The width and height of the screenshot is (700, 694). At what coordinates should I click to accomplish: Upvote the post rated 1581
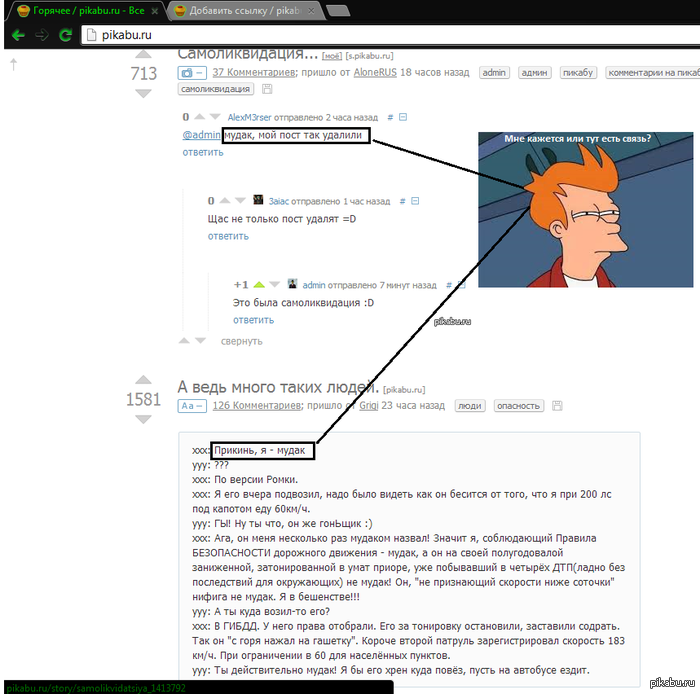coord(142,380)
